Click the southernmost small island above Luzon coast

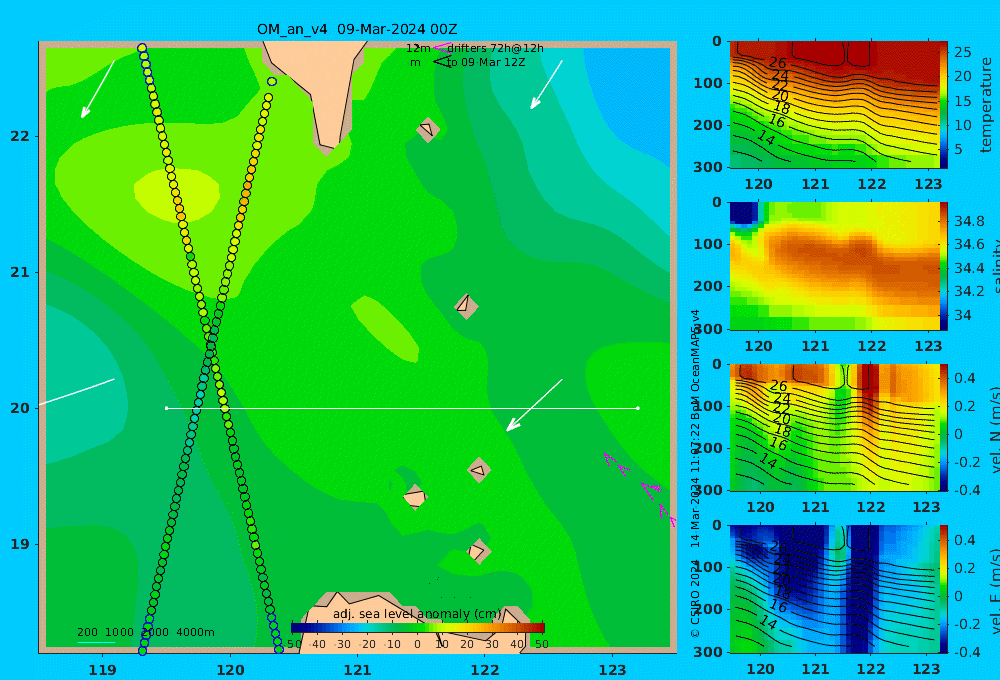point(478,551)
